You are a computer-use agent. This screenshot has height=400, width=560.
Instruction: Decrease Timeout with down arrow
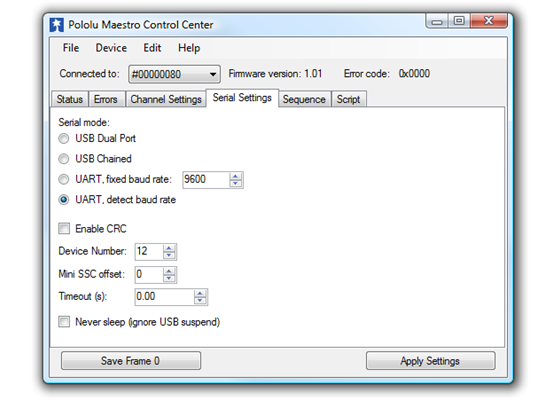coord(200,301)
